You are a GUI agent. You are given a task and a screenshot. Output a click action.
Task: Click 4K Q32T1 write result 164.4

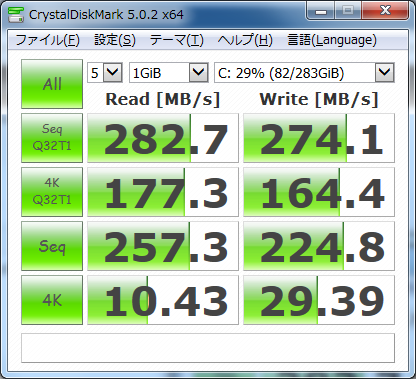pos(319,192)
